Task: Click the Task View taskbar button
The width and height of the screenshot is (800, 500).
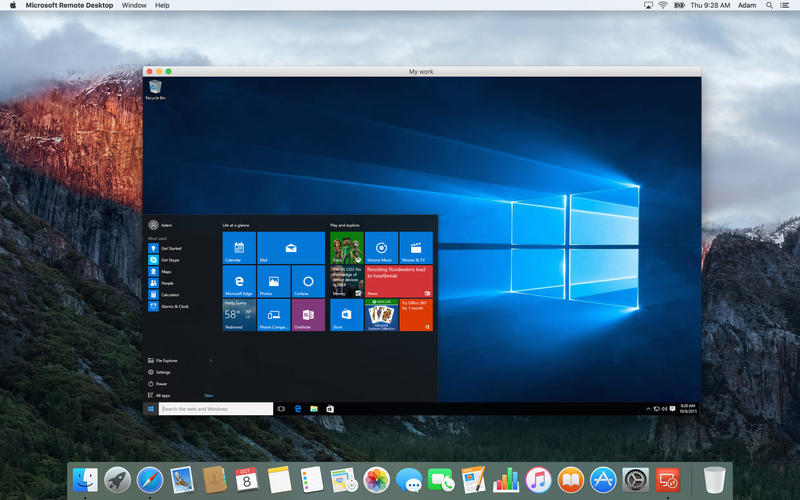Action: [281, 409]
